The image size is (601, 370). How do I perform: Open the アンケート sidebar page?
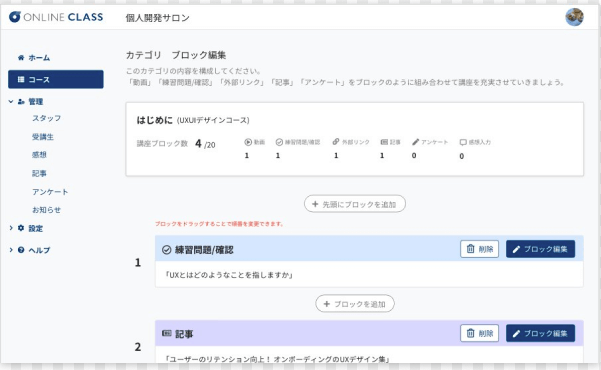(x=50, y=192)
